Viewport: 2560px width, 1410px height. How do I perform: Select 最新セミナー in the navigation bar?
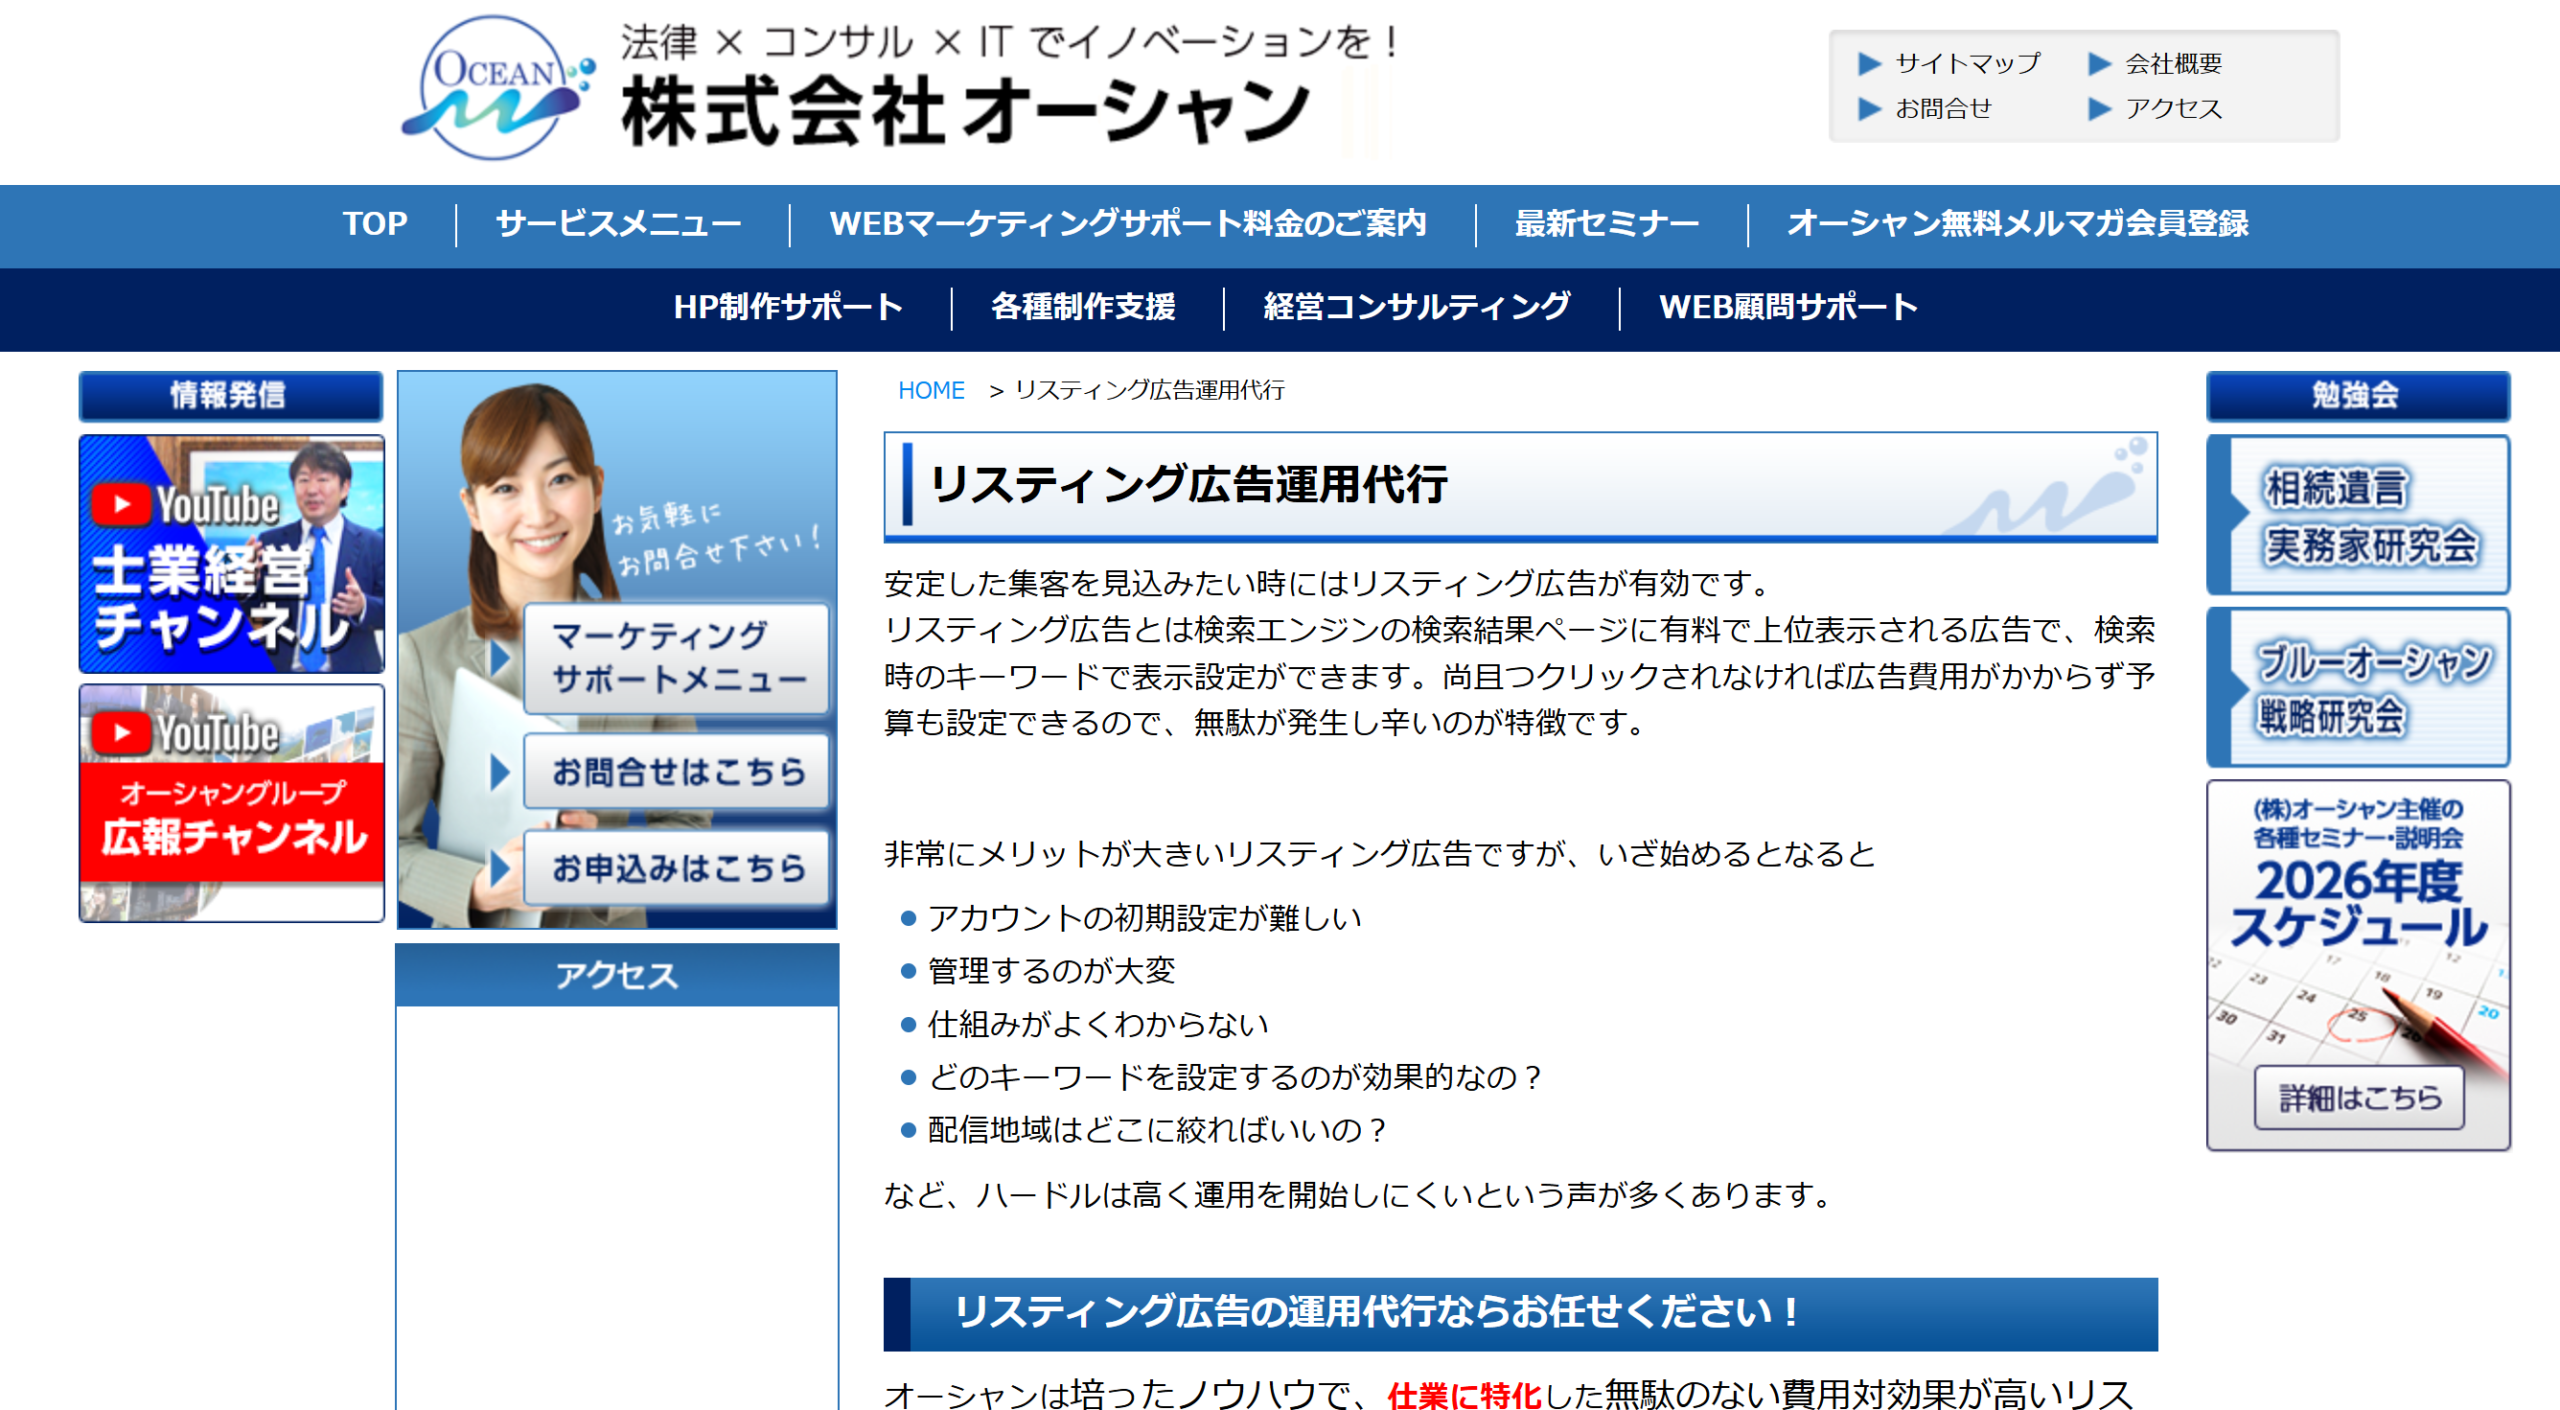(1606, 224)
